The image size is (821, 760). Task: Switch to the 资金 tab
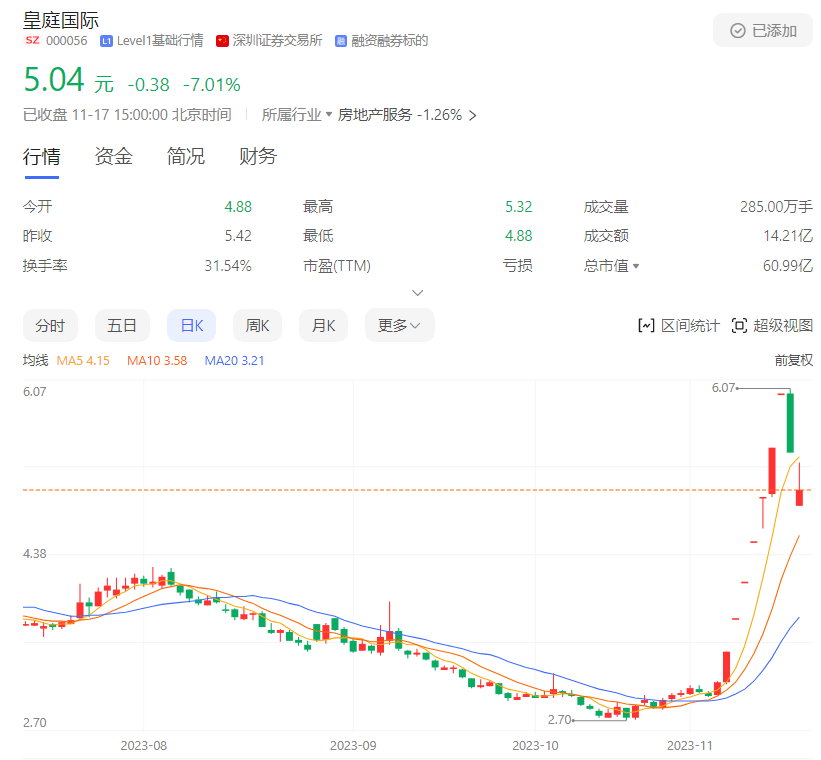click(113, 157)
